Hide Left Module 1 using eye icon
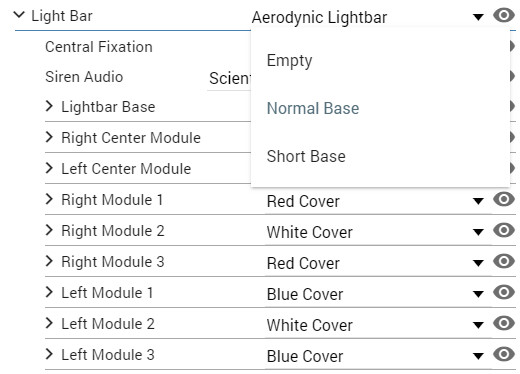Screen dimensions: 520x374 click(x=504, y=292)
